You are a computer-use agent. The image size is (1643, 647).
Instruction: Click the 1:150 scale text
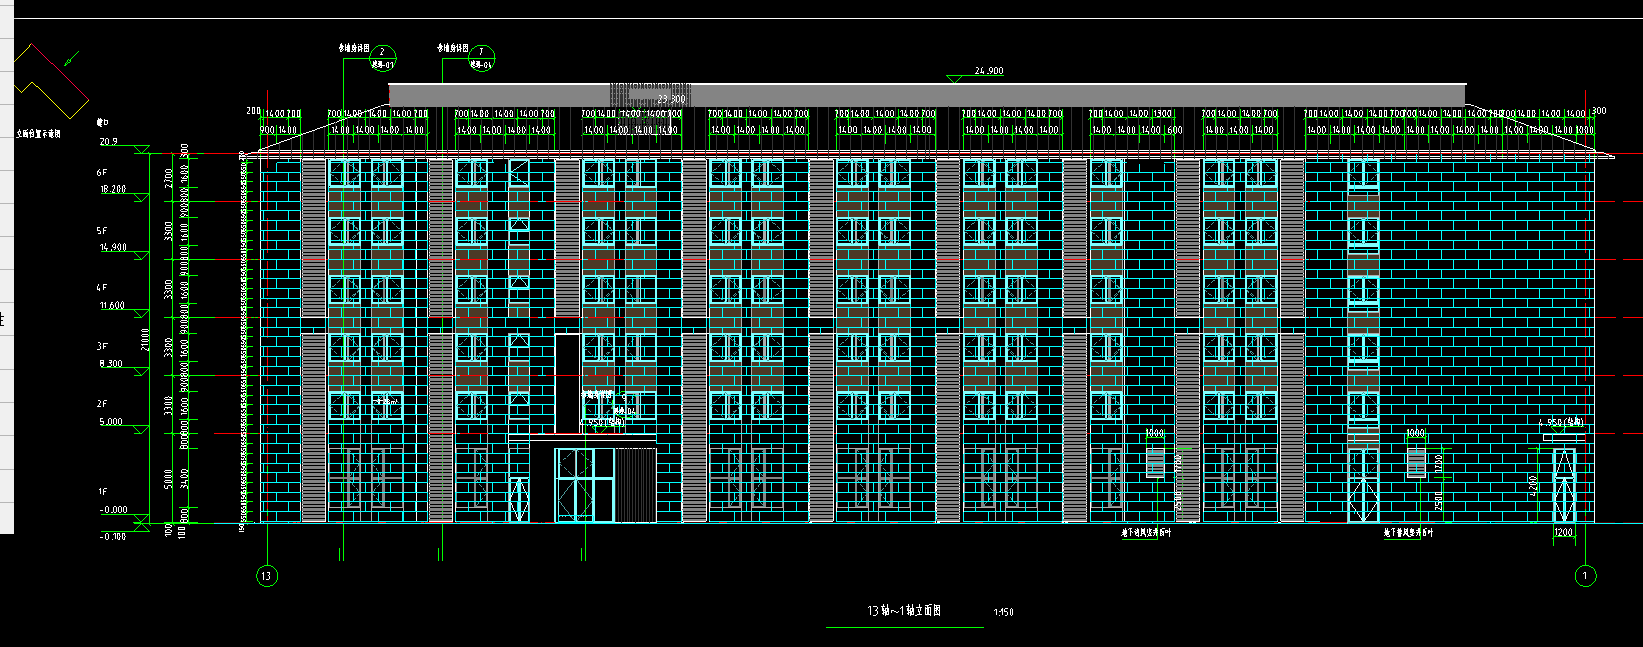click(1003, 612)
